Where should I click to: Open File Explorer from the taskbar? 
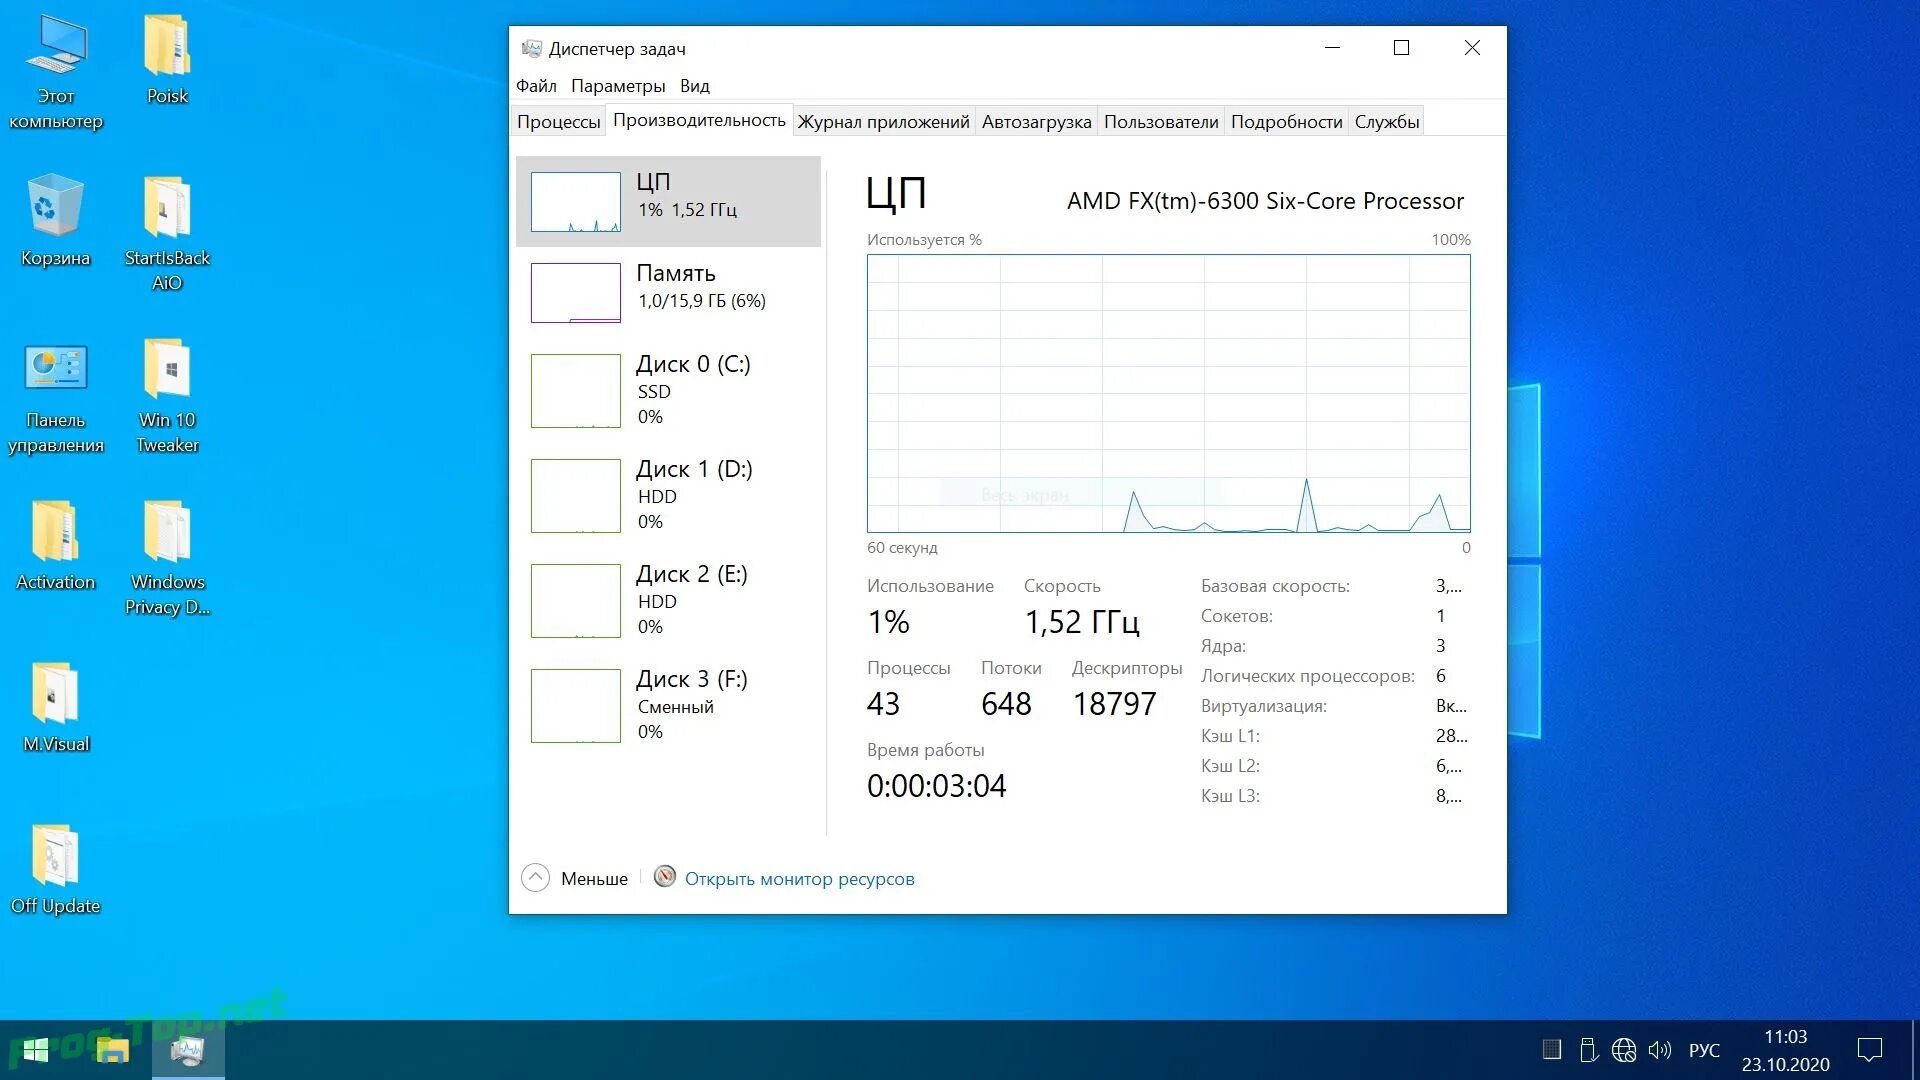110,1051
